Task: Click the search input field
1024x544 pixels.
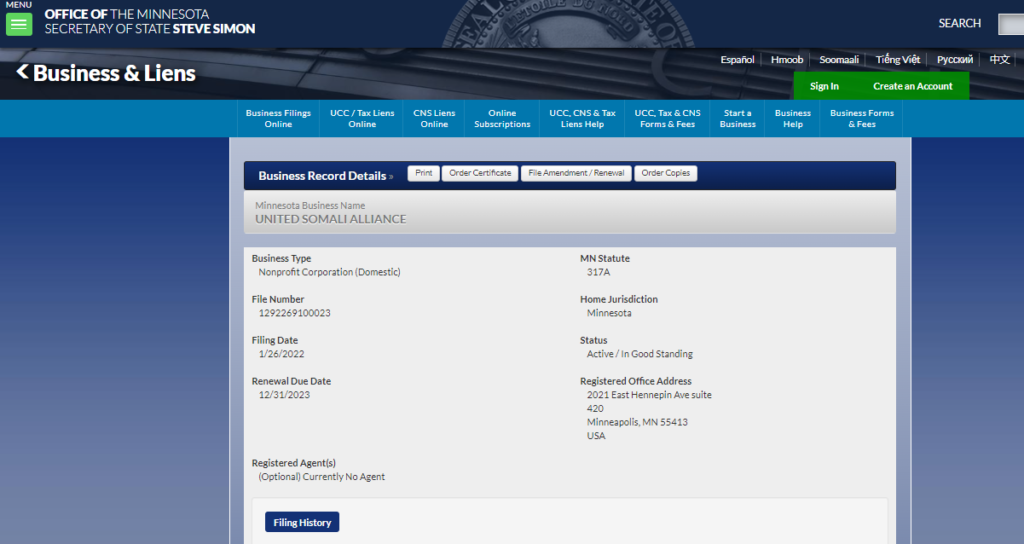Action: (1011, 24)
